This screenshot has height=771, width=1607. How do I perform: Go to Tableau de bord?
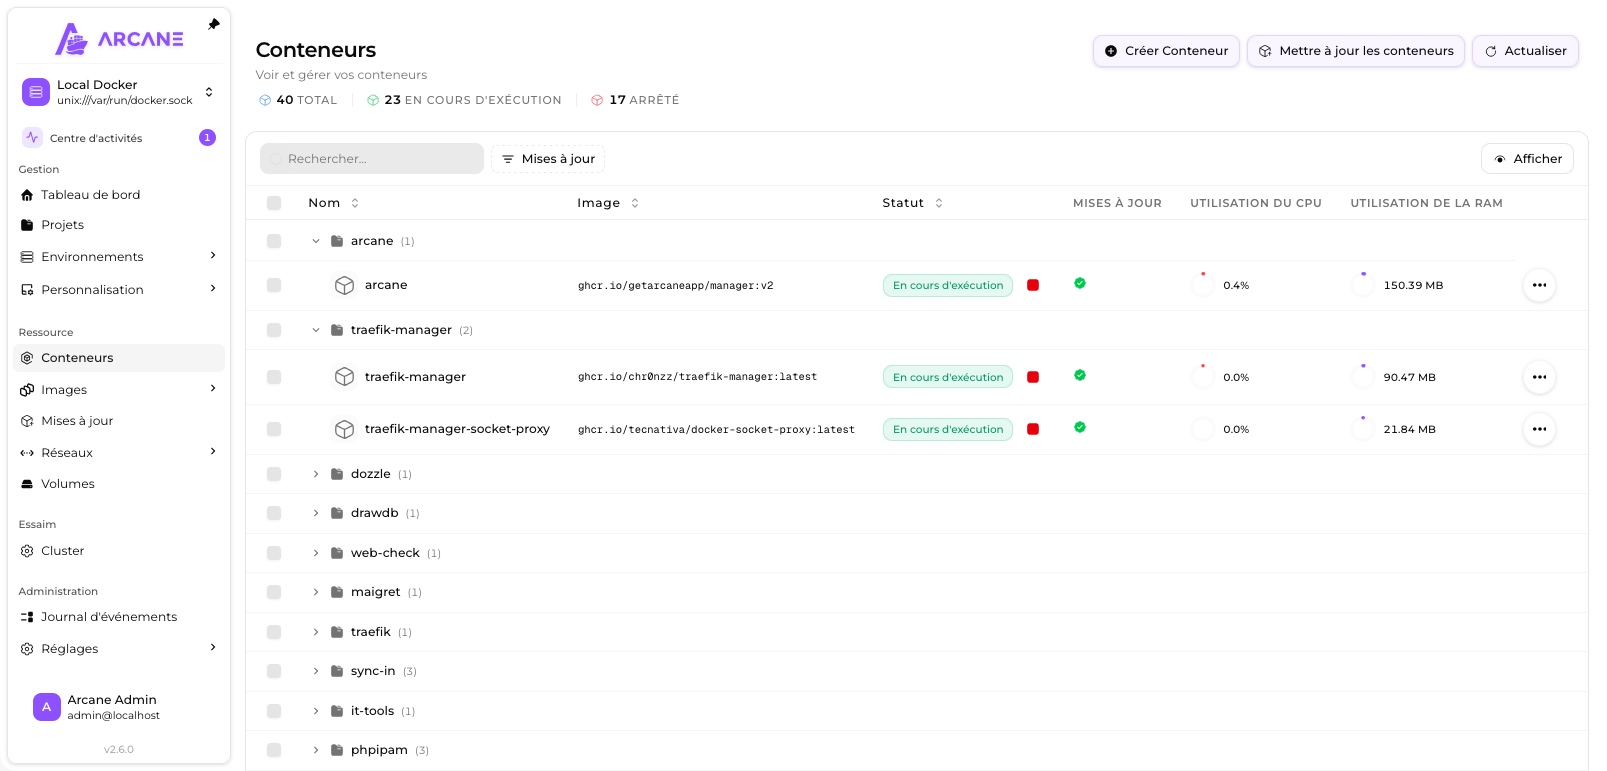point(119,195)
